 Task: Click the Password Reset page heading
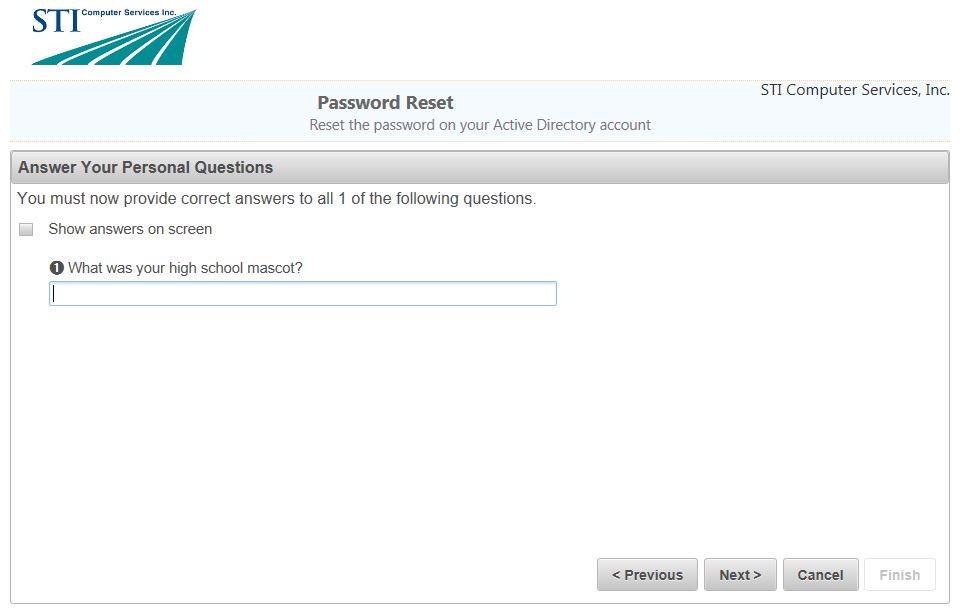click(x=385, y=103)
